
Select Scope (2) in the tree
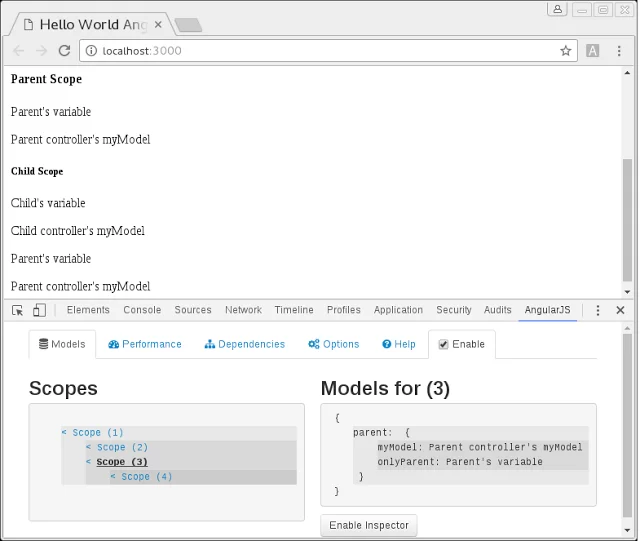(x=122, y=448)
